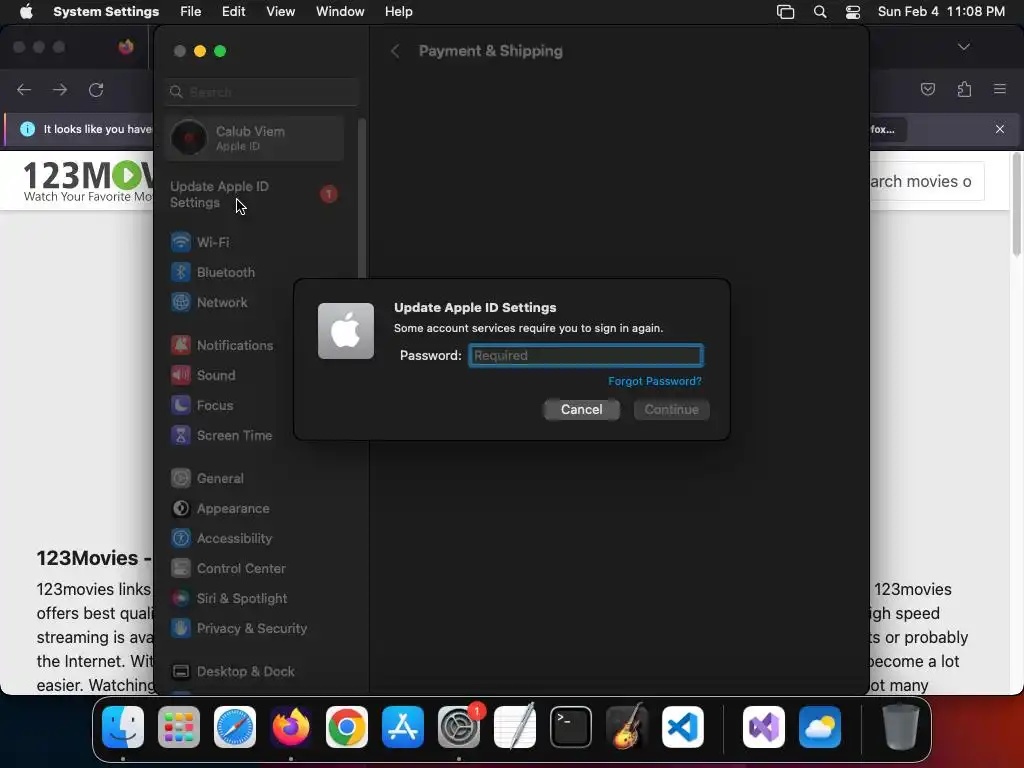Open Firefox extensions puzzle icon

click(964, 89)
